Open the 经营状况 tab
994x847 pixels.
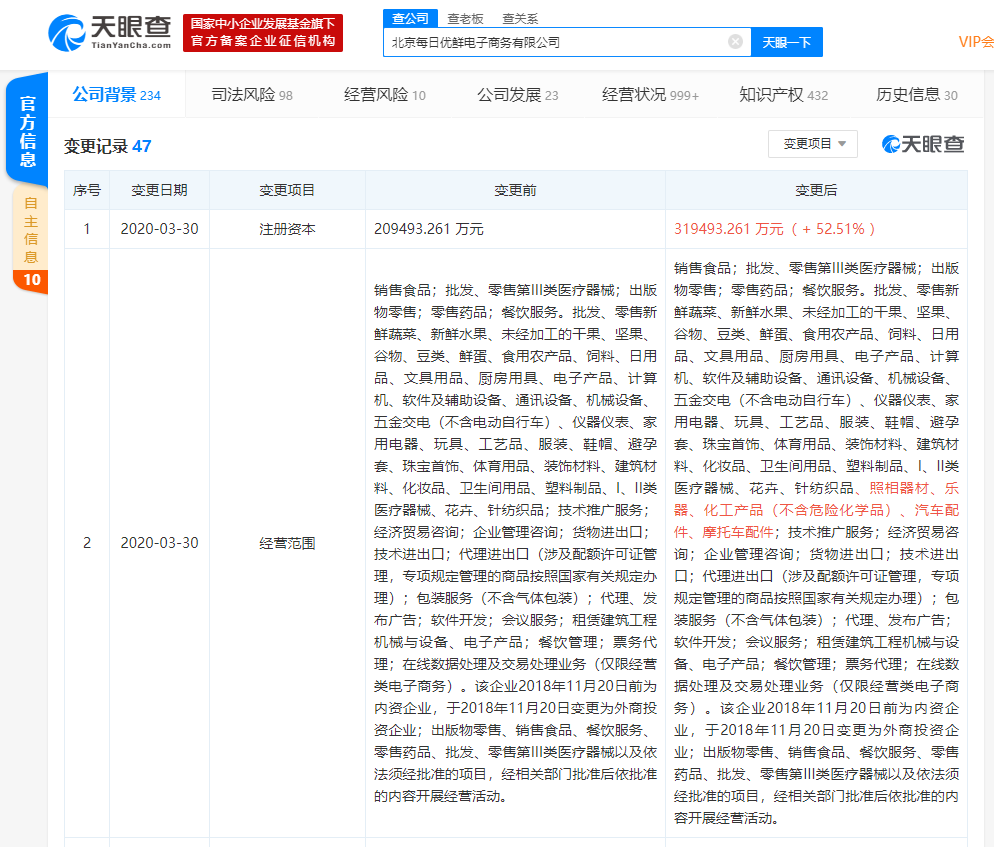click(x=650, y=95)
